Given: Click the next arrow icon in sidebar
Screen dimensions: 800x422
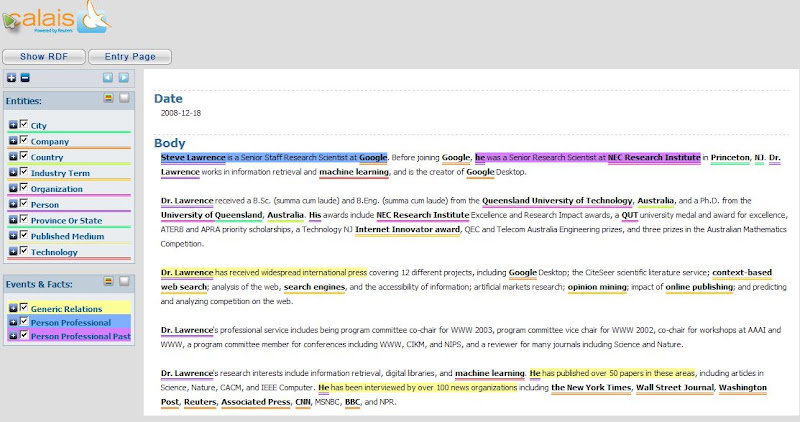Looking at the screenshot, I should pyautogui.click(x=124, y=78).
